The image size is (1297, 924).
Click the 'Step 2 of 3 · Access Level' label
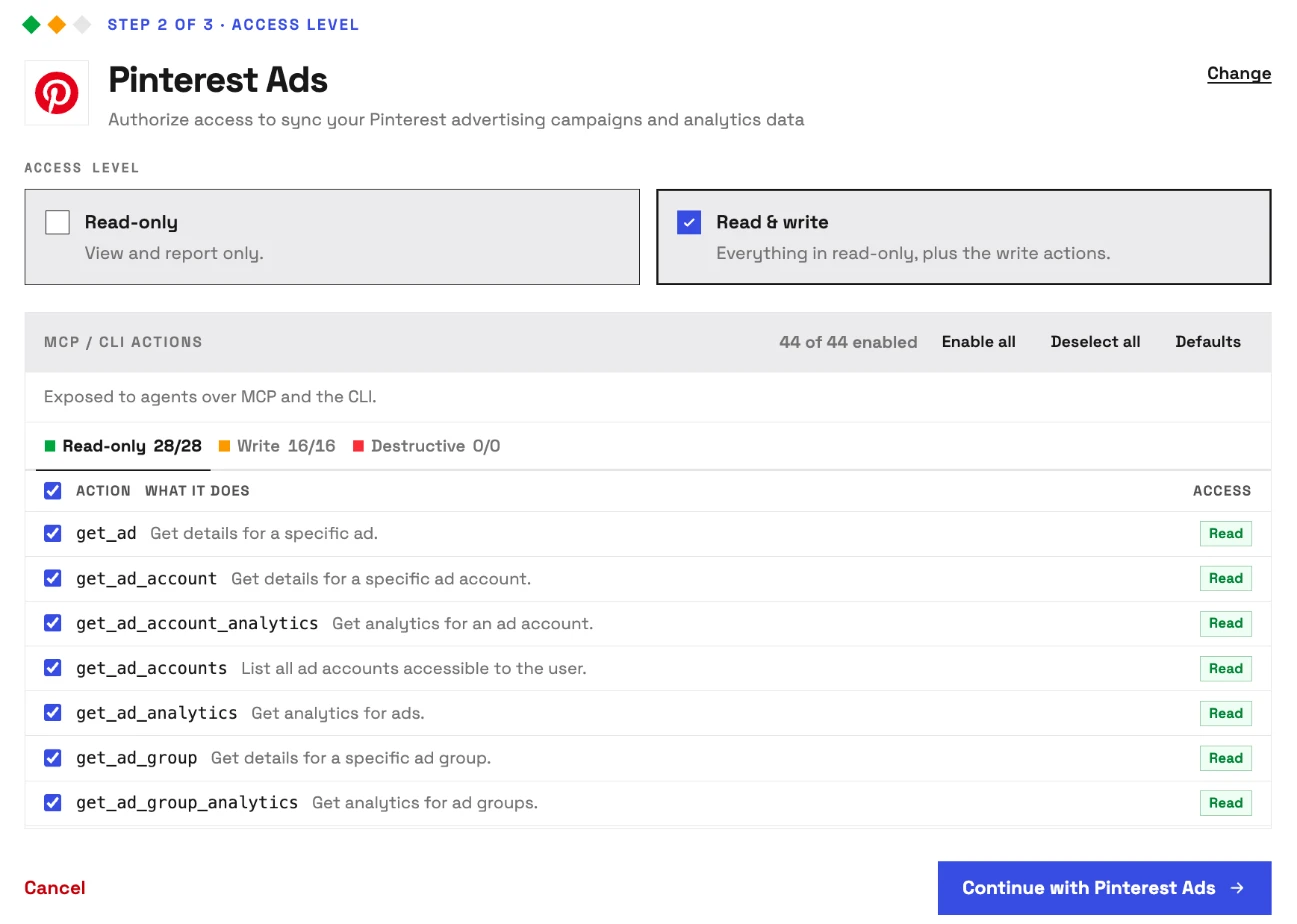233,25
